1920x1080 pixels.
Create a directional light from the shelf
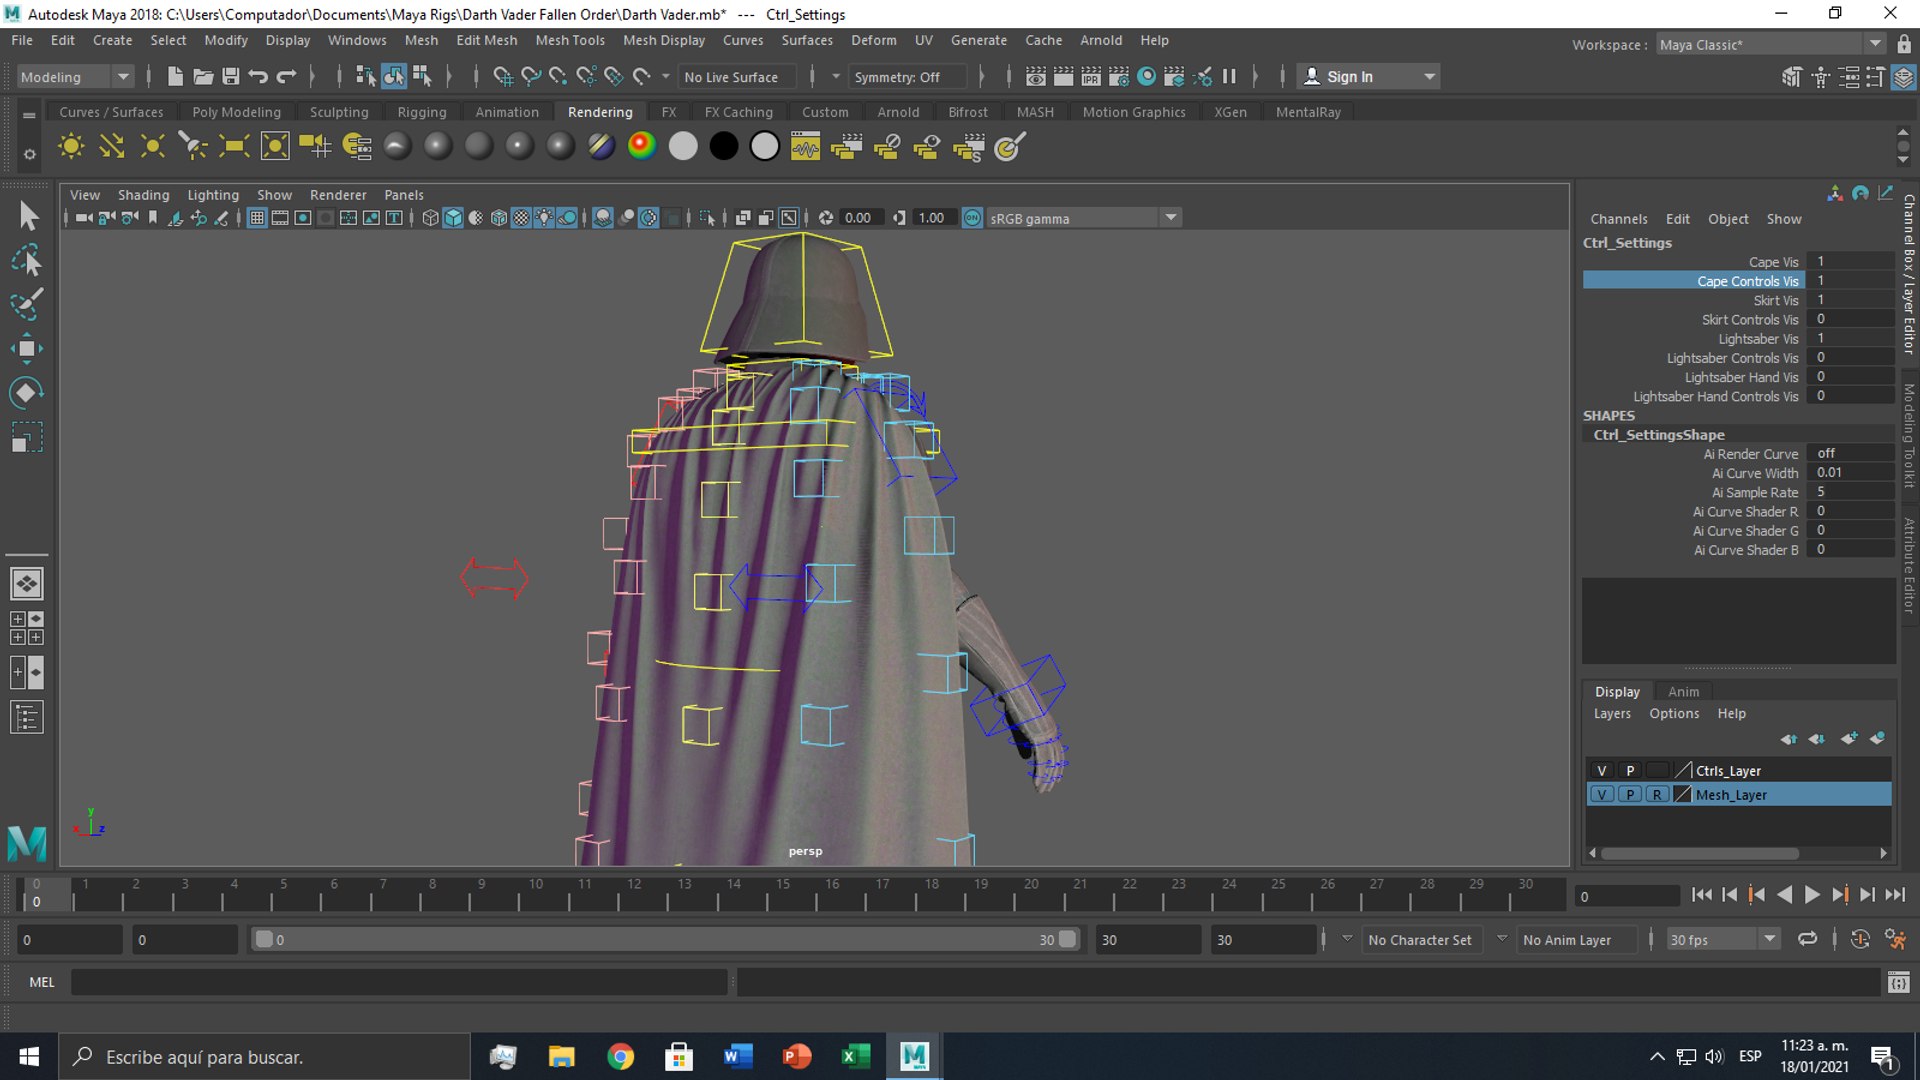coord(112,147)
